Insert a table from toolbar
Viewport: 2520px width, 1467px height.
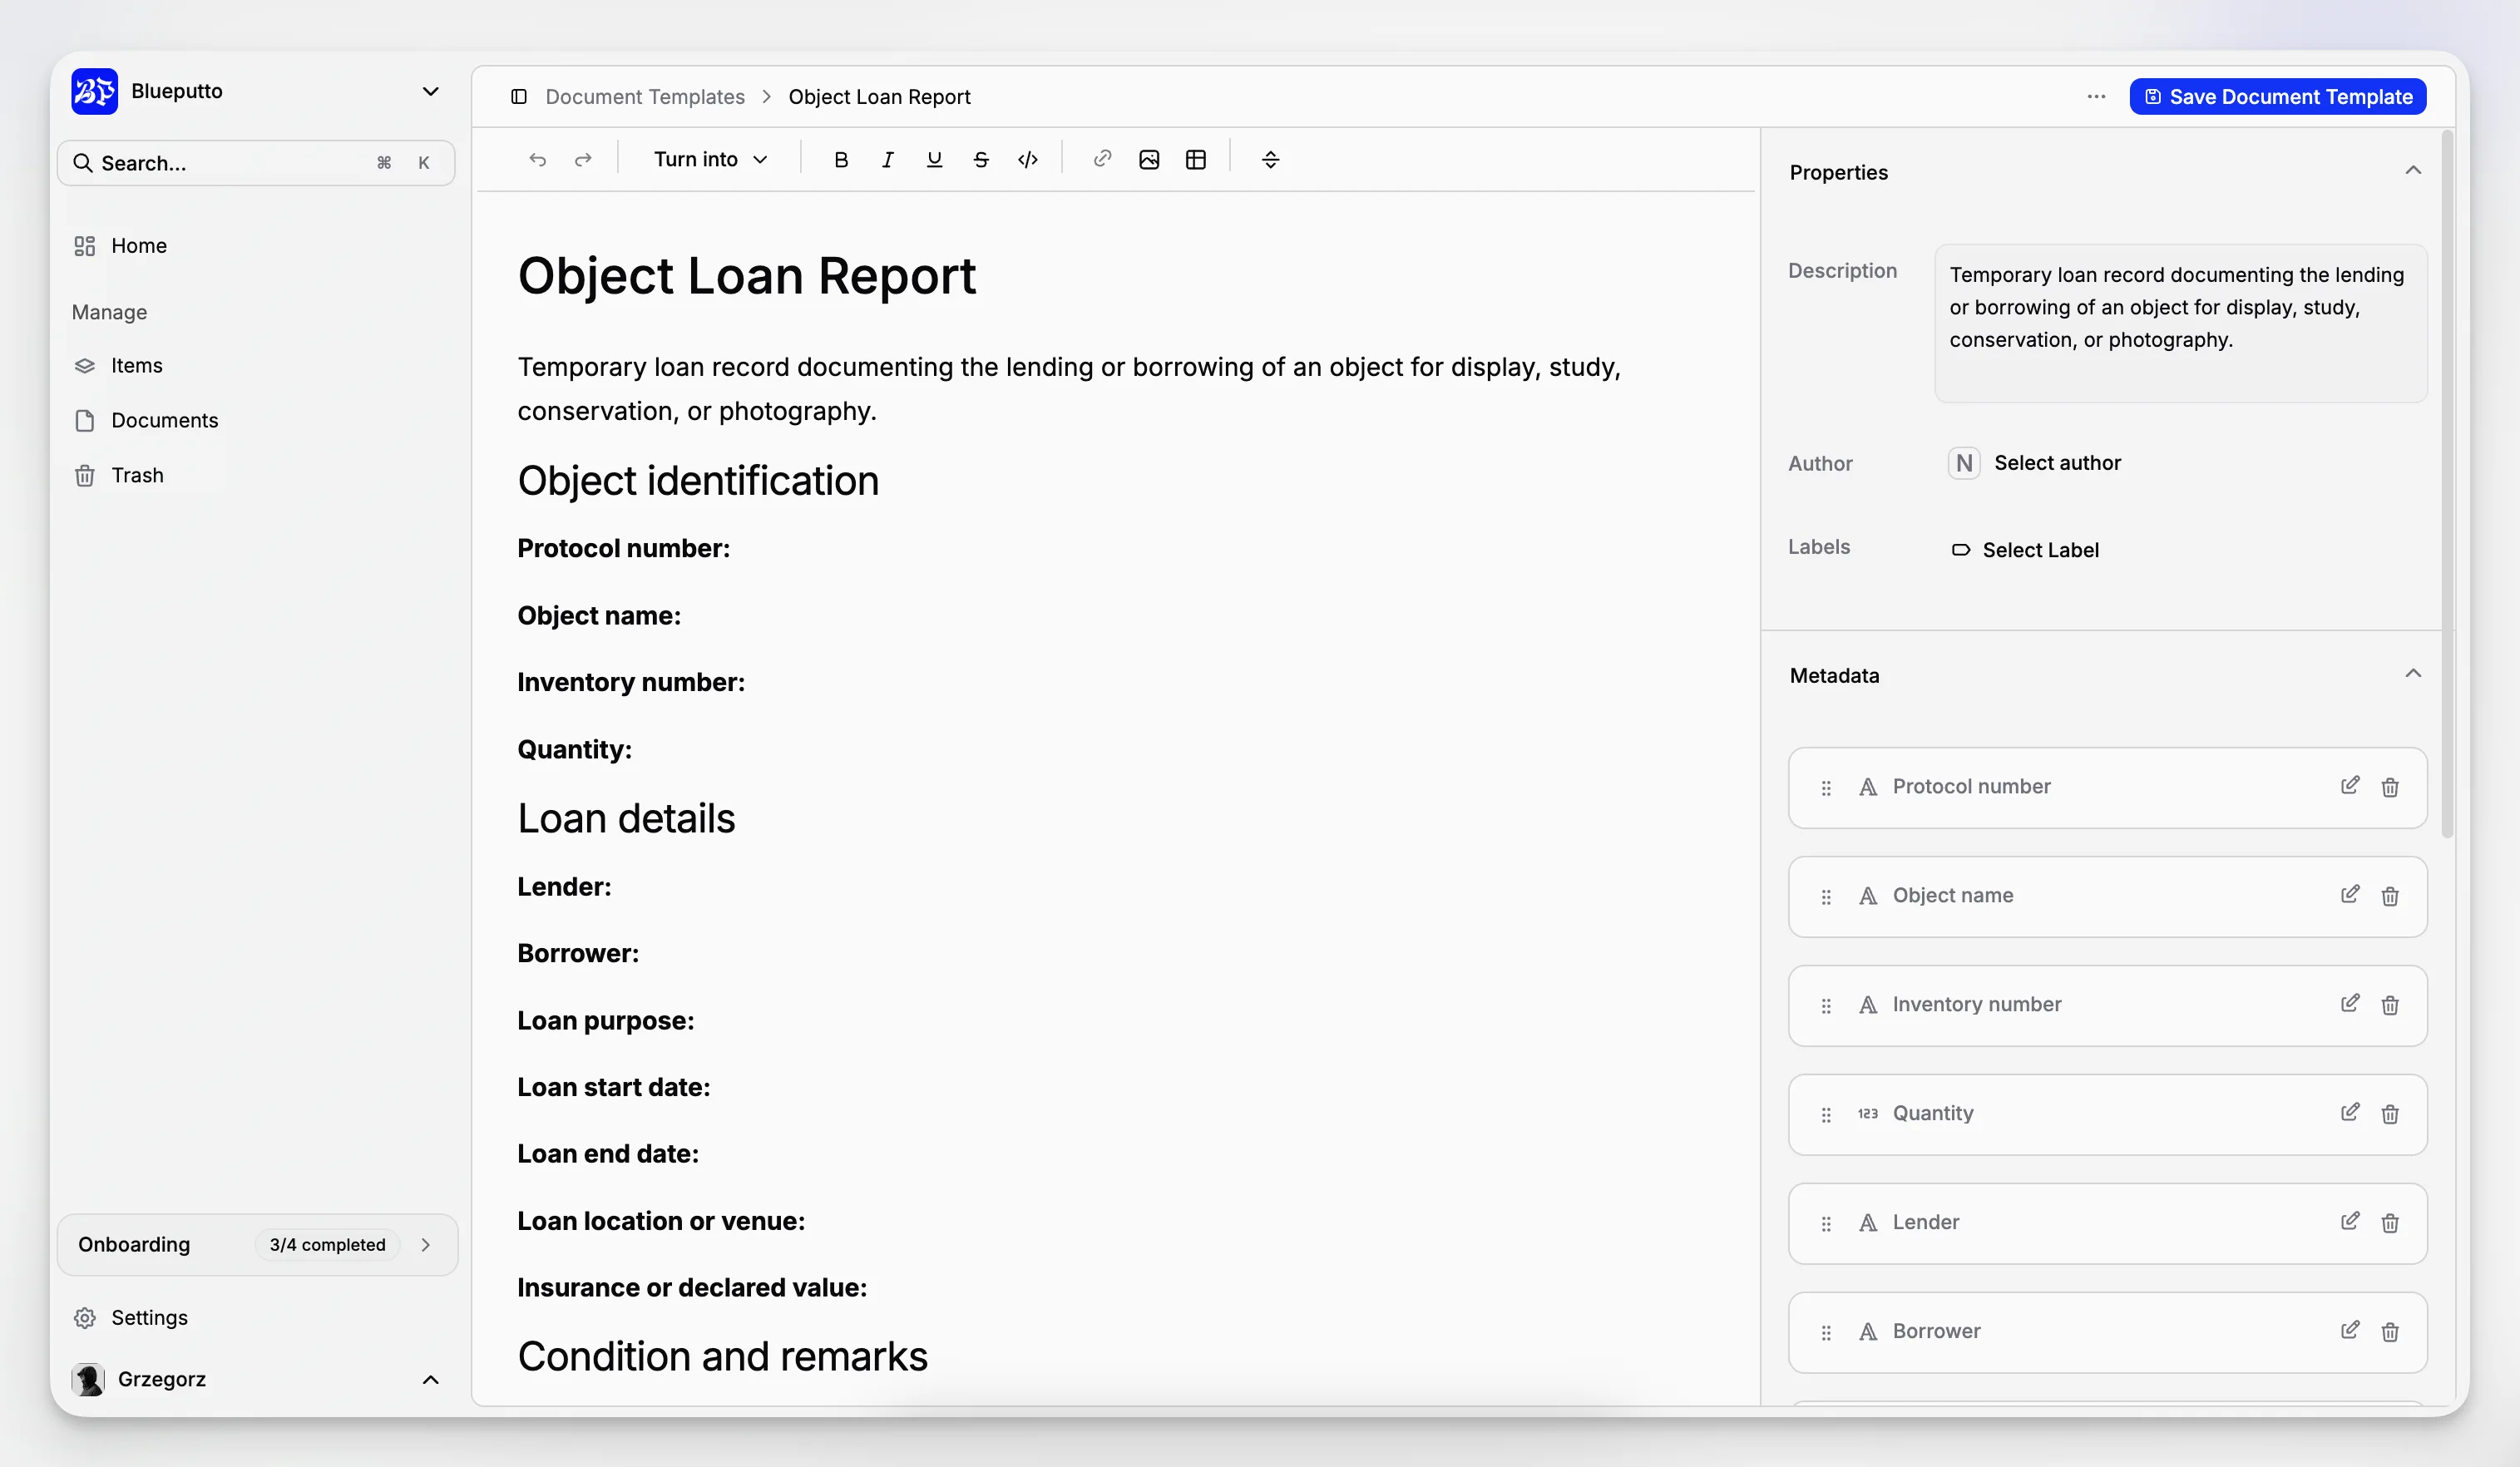1196,160
